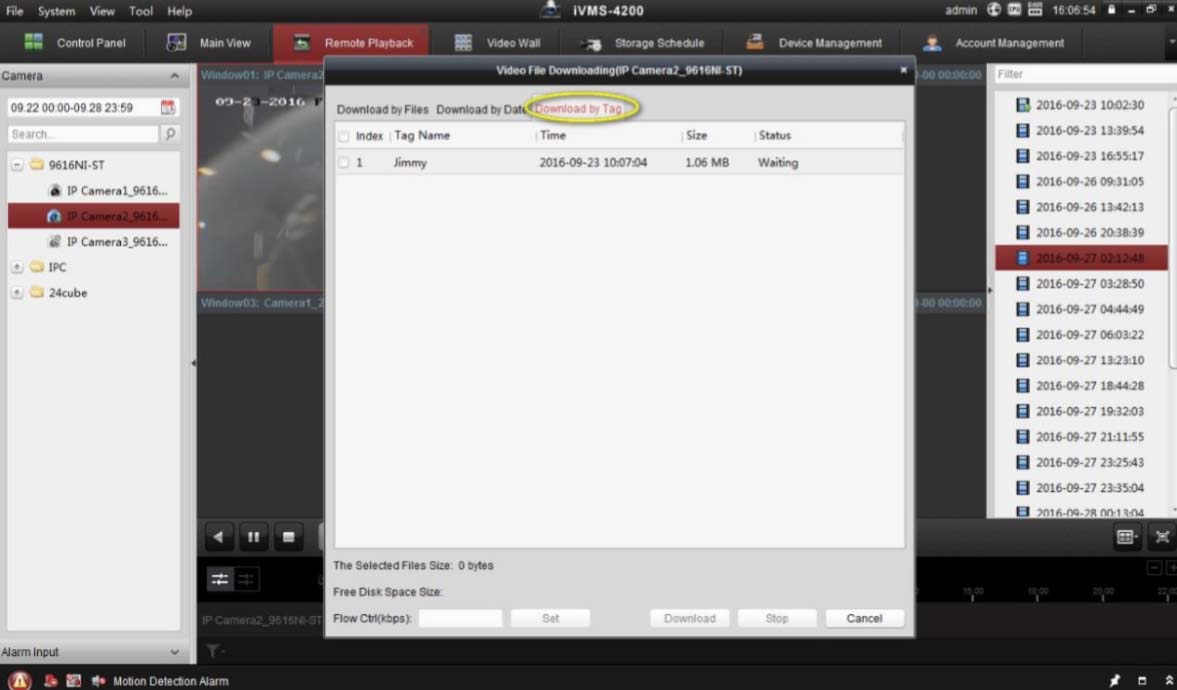Stop the playback

coord(288,537)
